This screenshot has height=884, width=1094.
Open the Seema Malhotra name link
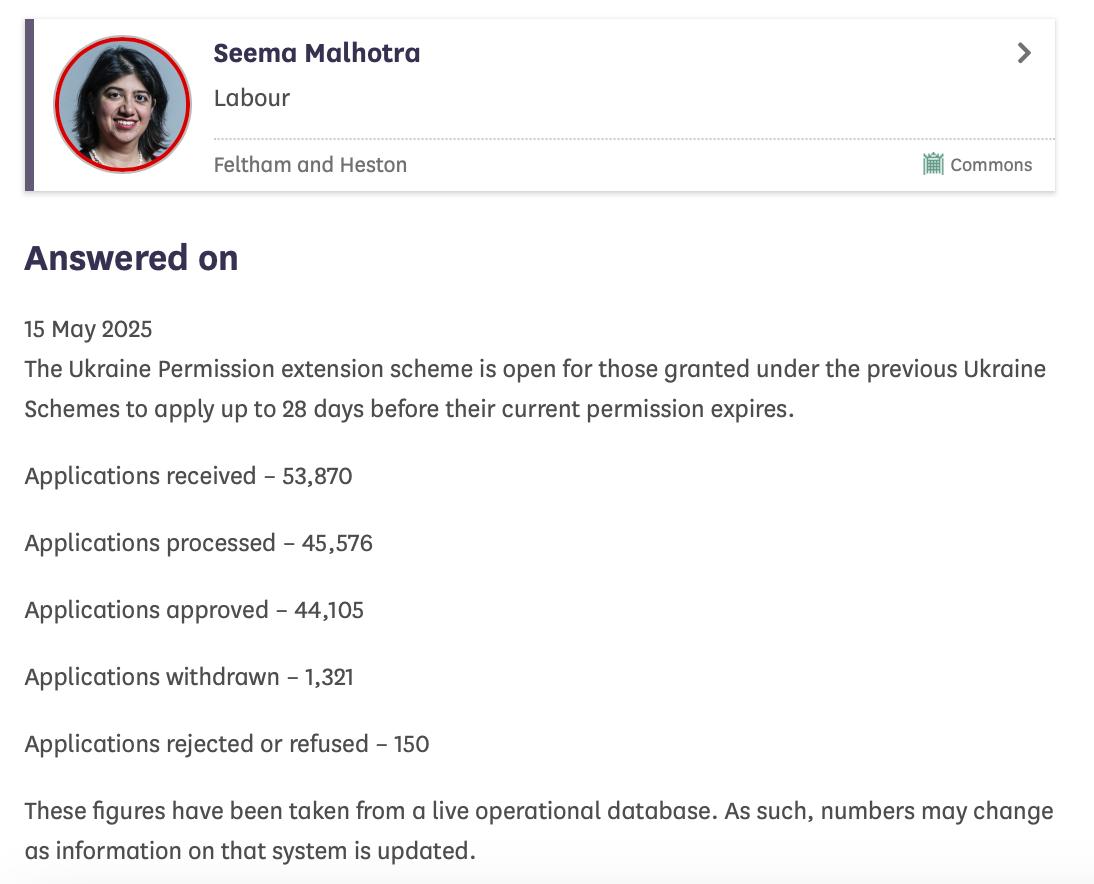(317, 53)
